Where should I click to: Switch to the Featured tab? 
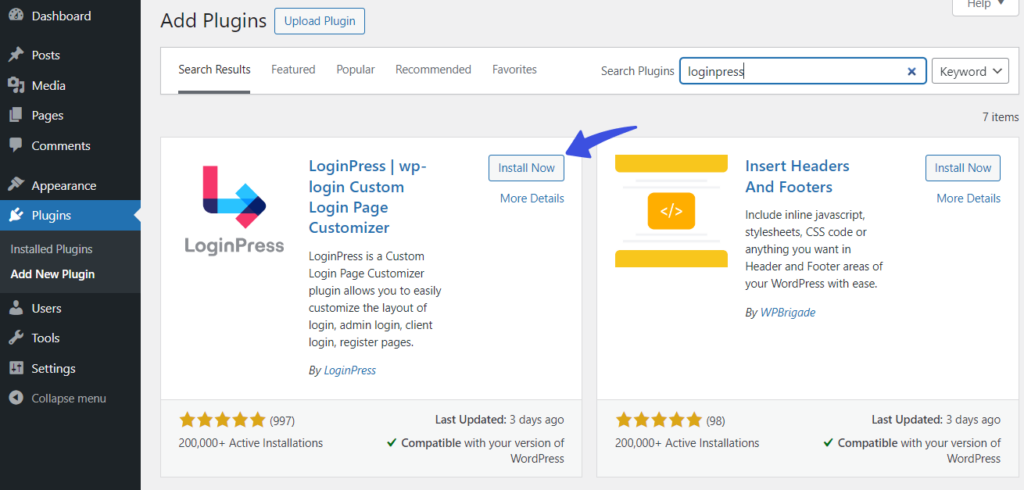[293, 69]
